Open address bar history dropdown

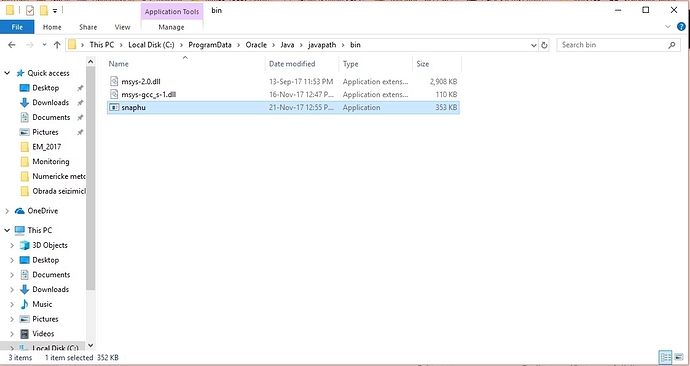coord(533,45)
